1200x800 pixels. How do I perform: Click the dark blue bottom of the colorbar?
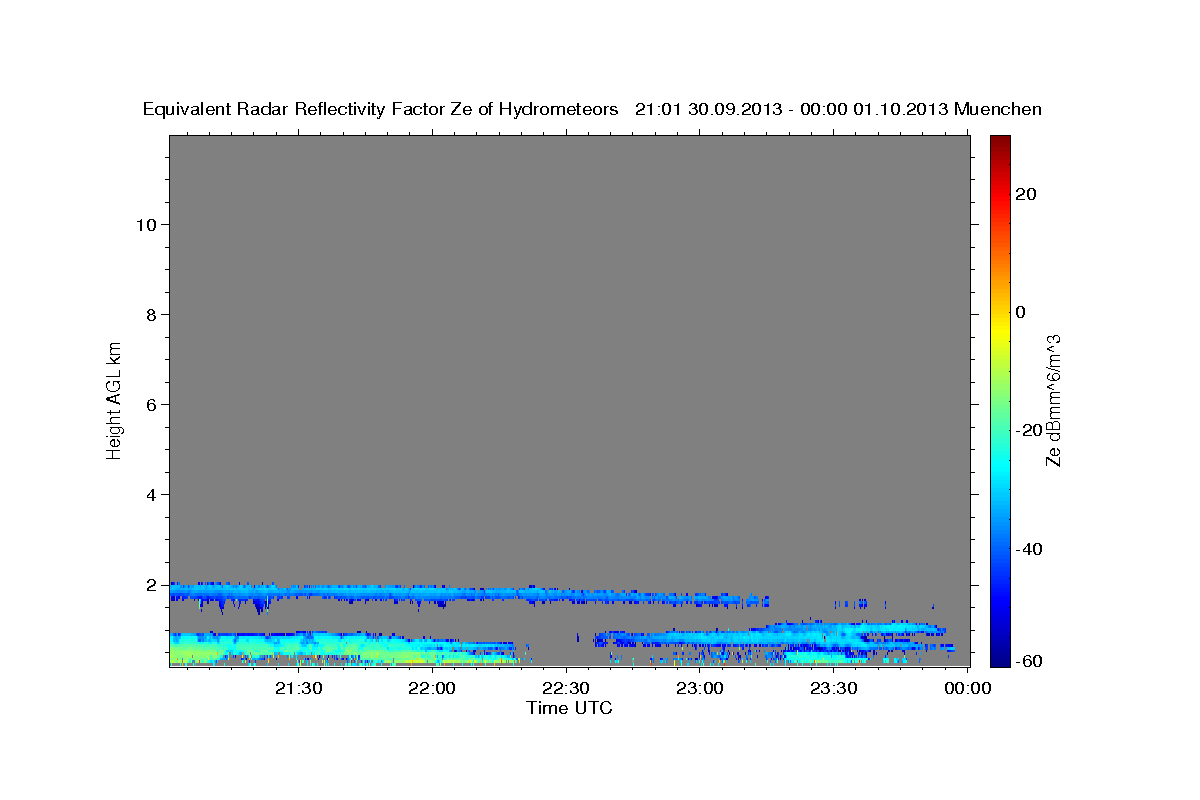tap(999, 658)
